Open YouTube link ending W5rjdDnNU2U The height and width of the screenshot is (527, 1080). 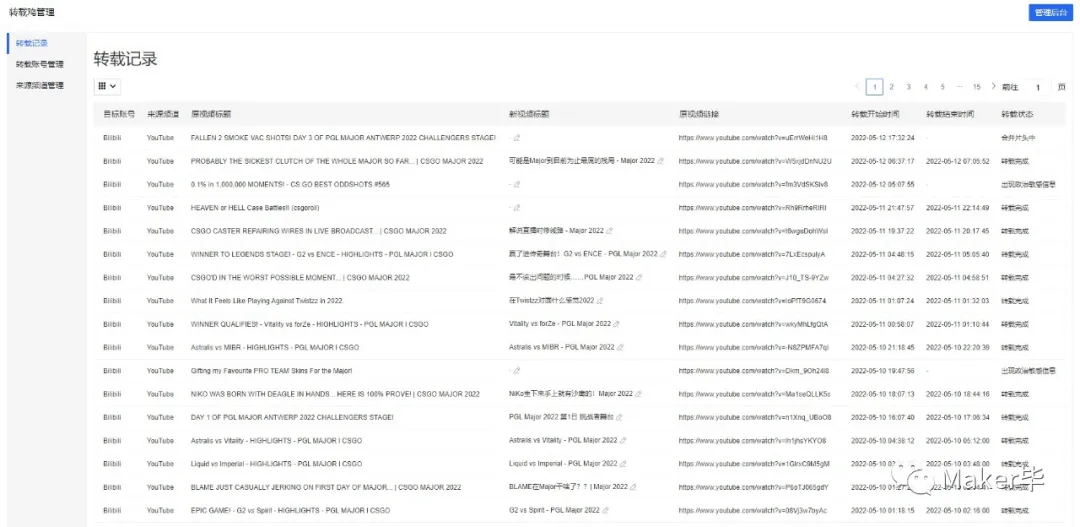(756, 161)
